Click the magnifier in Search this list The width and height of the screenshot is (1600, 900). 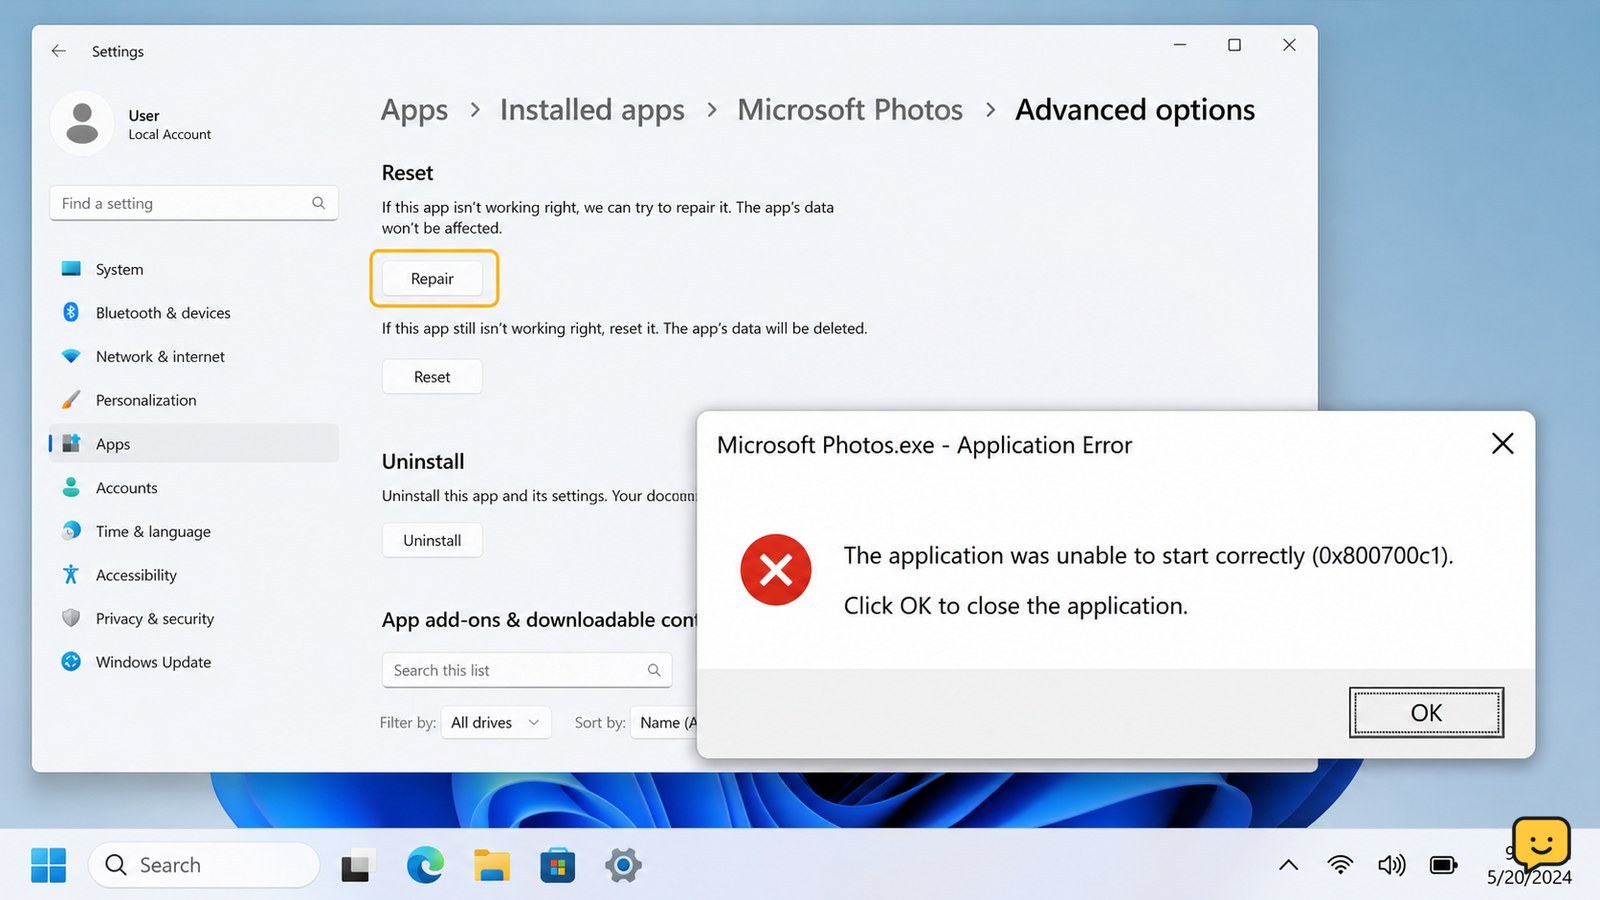654,670
